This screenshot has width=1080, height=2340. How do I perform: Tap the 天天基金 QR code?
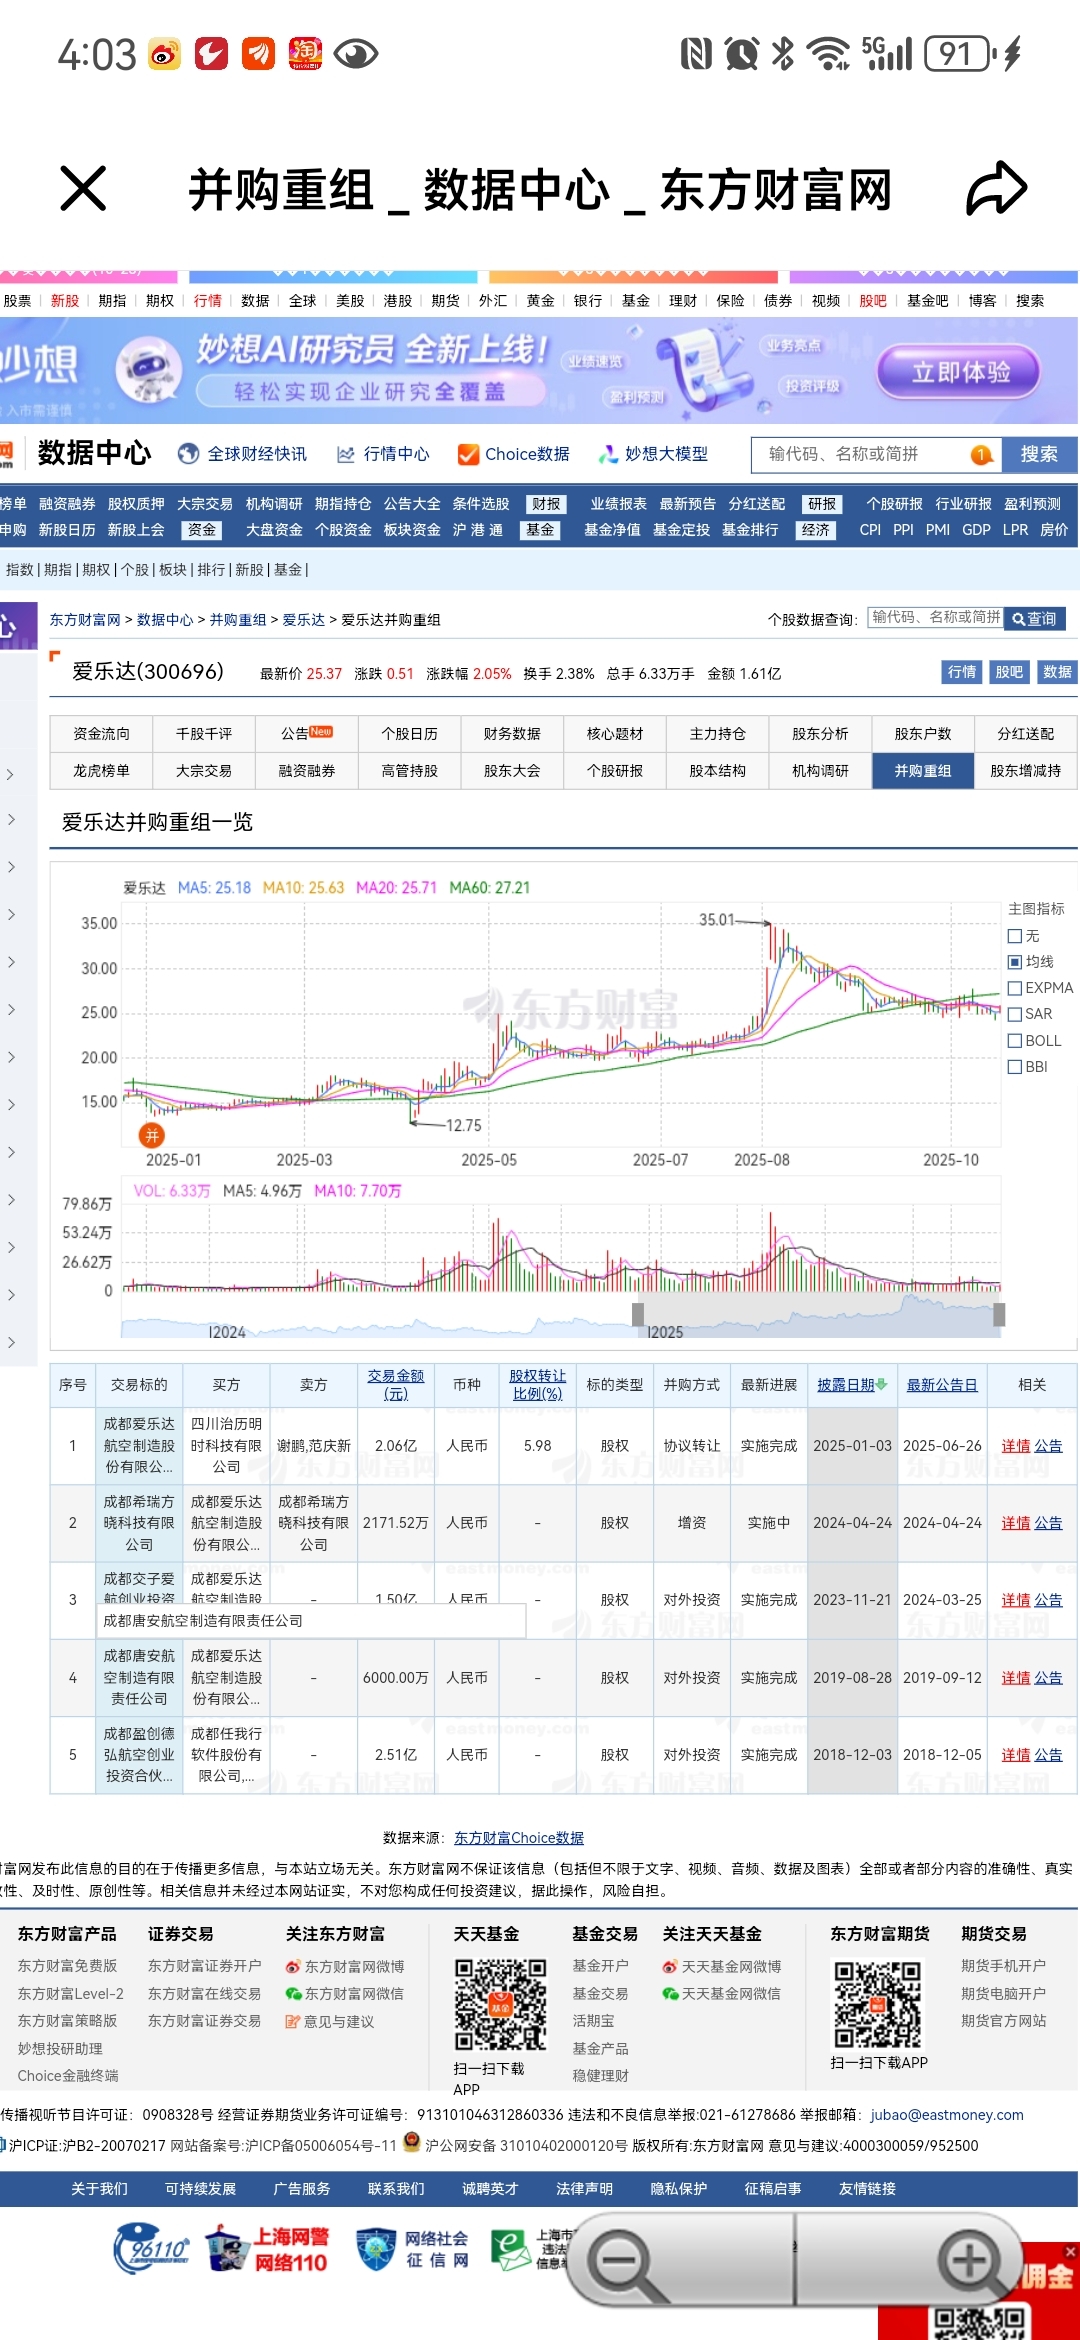[501, 2005]
